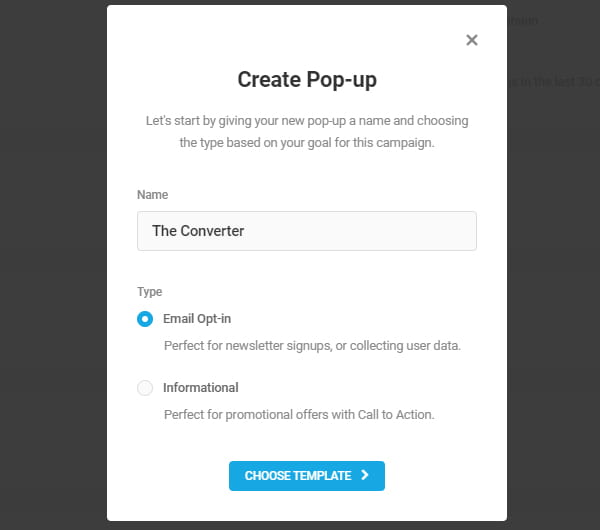Click the Email Opt-in label text
The image size is (600, 530).
pos(197,320)
